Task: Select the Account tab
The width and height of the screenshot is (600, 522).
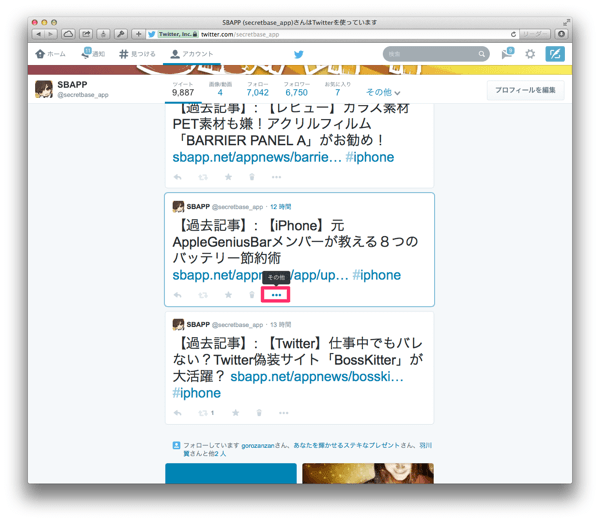Action: click(x=192, y=54)
